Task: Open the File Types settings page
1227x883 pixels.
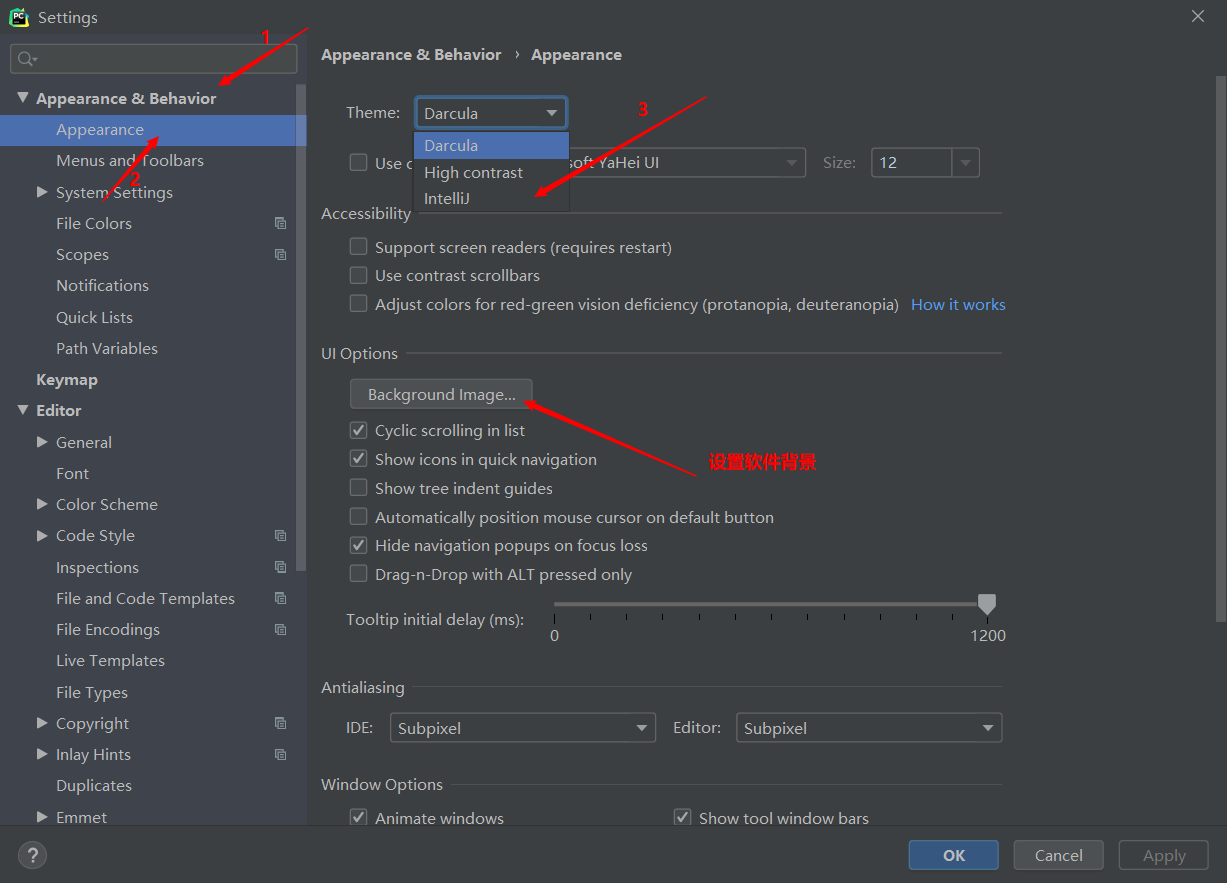Action: coord(92,692)
